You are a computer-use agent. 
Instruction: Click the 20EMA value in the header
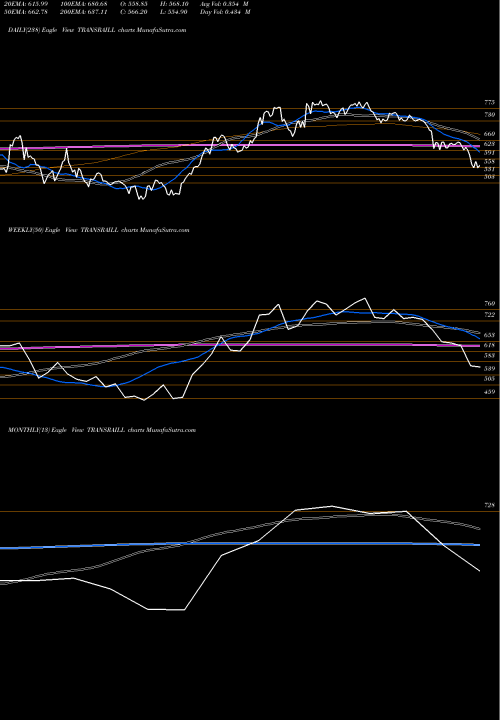[x=24, y=4]
